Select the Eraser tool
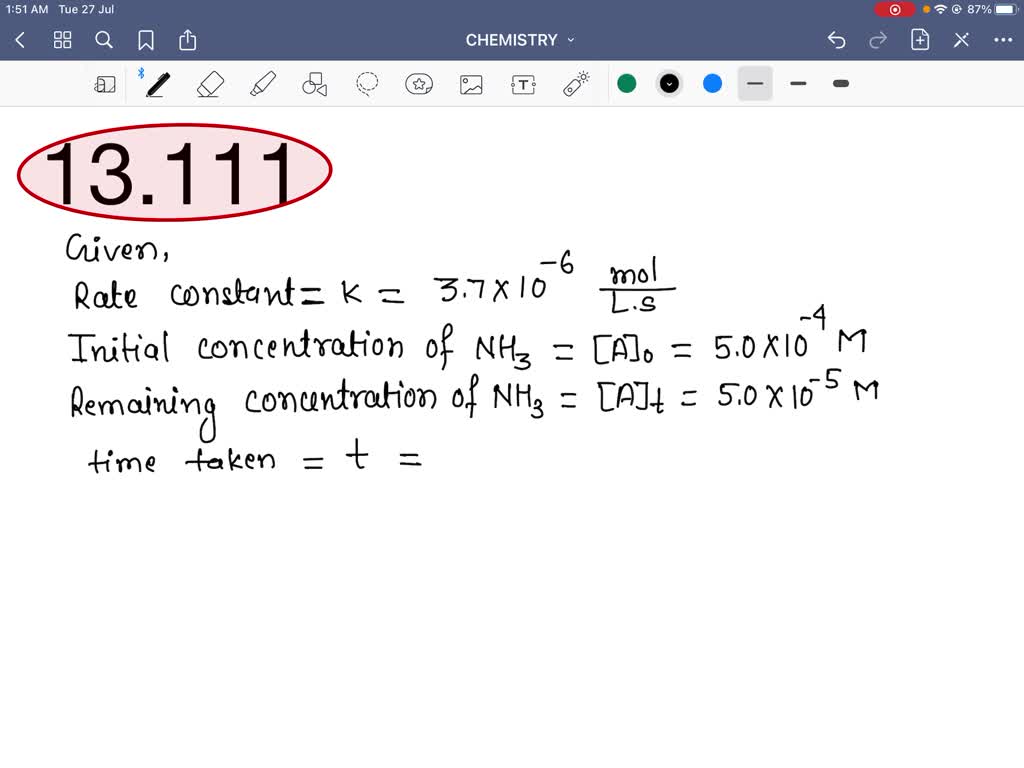Screen dimensions: 1024x768 pos(210,84)
